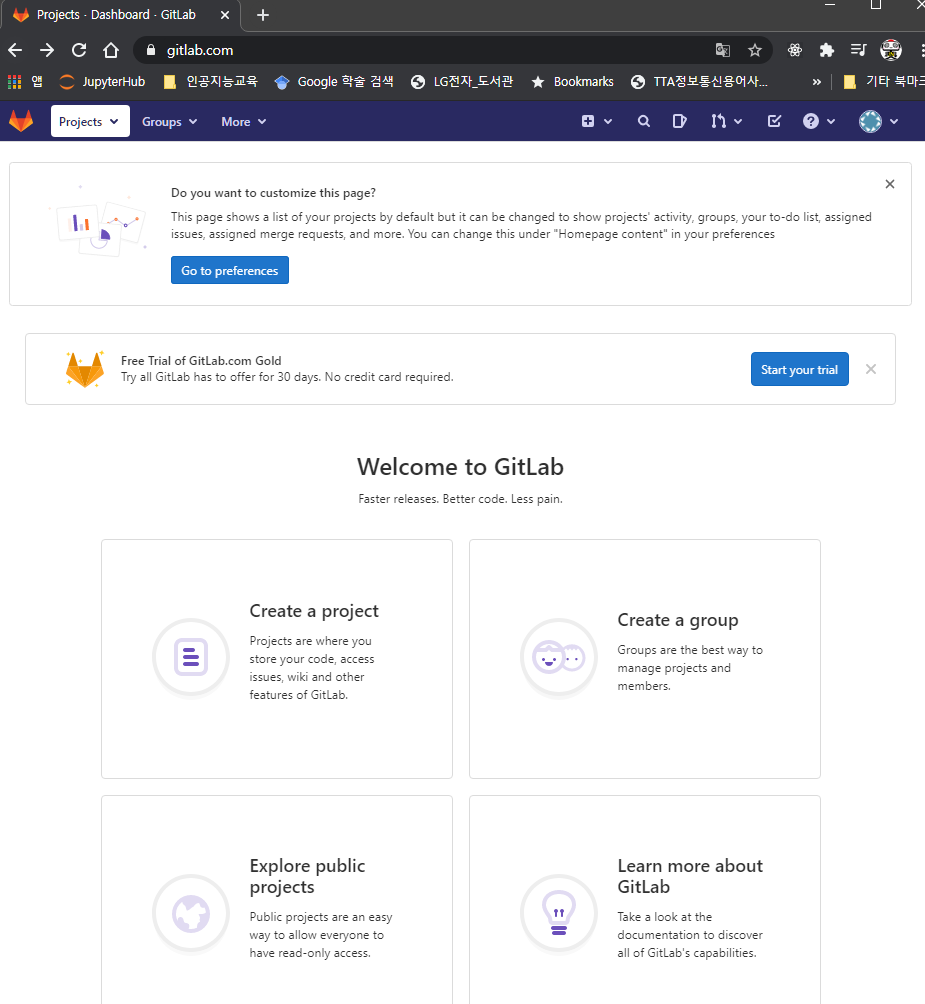This screenshot has width=925, height=1004.
Task: Open the 인공지능교육 bookmark folder
Action: coord(211,81)
